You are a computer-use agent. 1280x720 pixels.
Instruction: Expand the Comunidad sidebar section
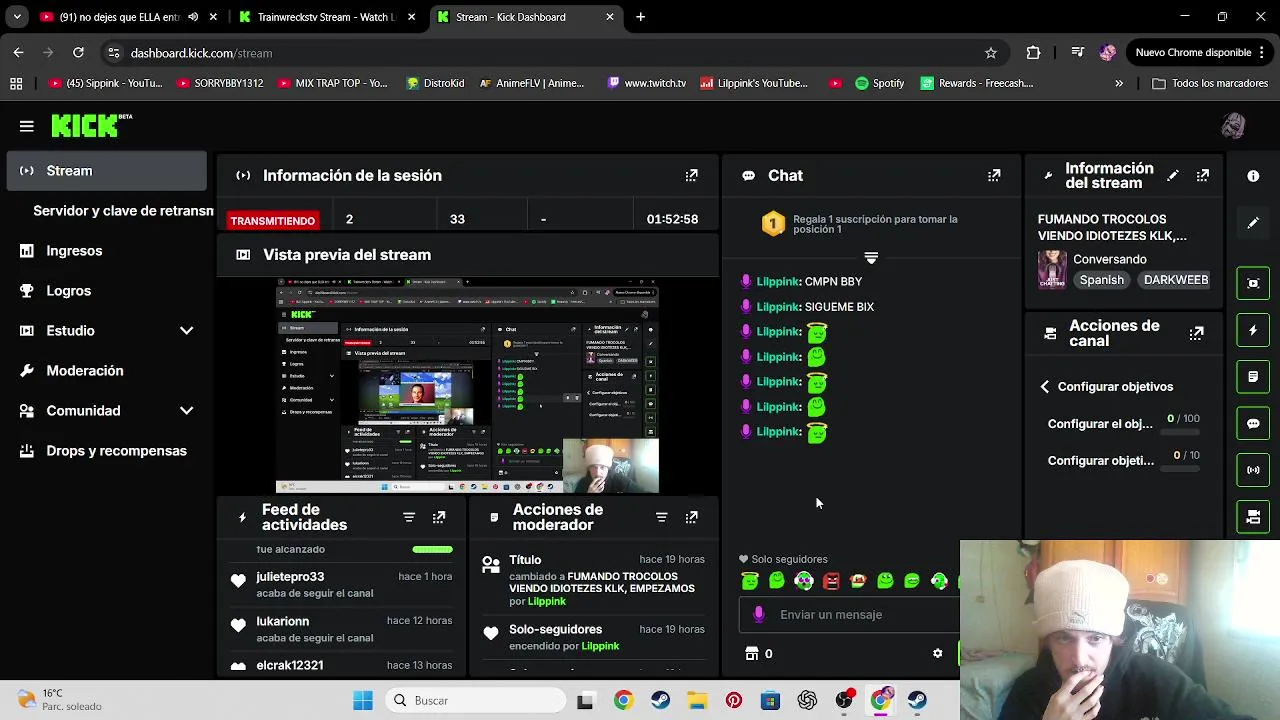tap(186, 410)
